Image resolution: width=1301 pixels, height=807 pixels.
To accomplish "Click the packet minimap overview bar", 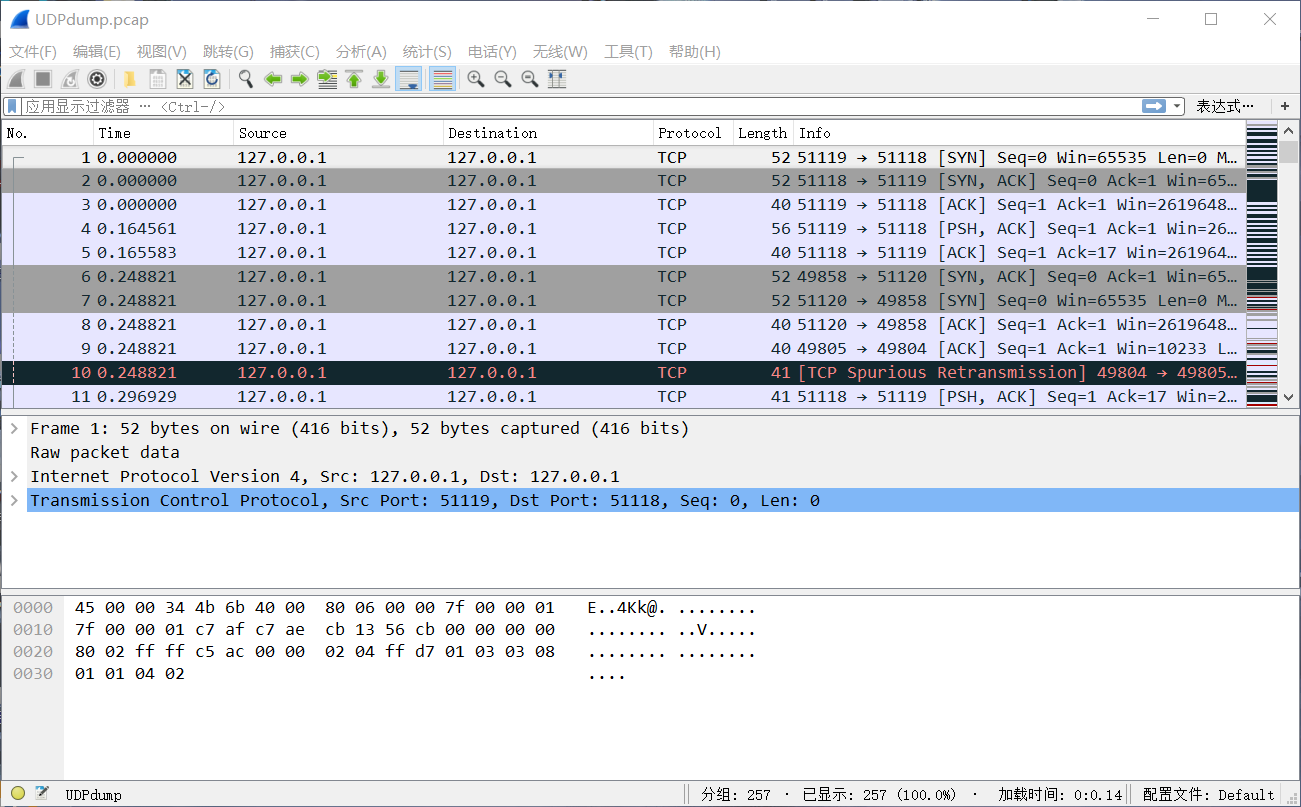I will [1262, 265].
